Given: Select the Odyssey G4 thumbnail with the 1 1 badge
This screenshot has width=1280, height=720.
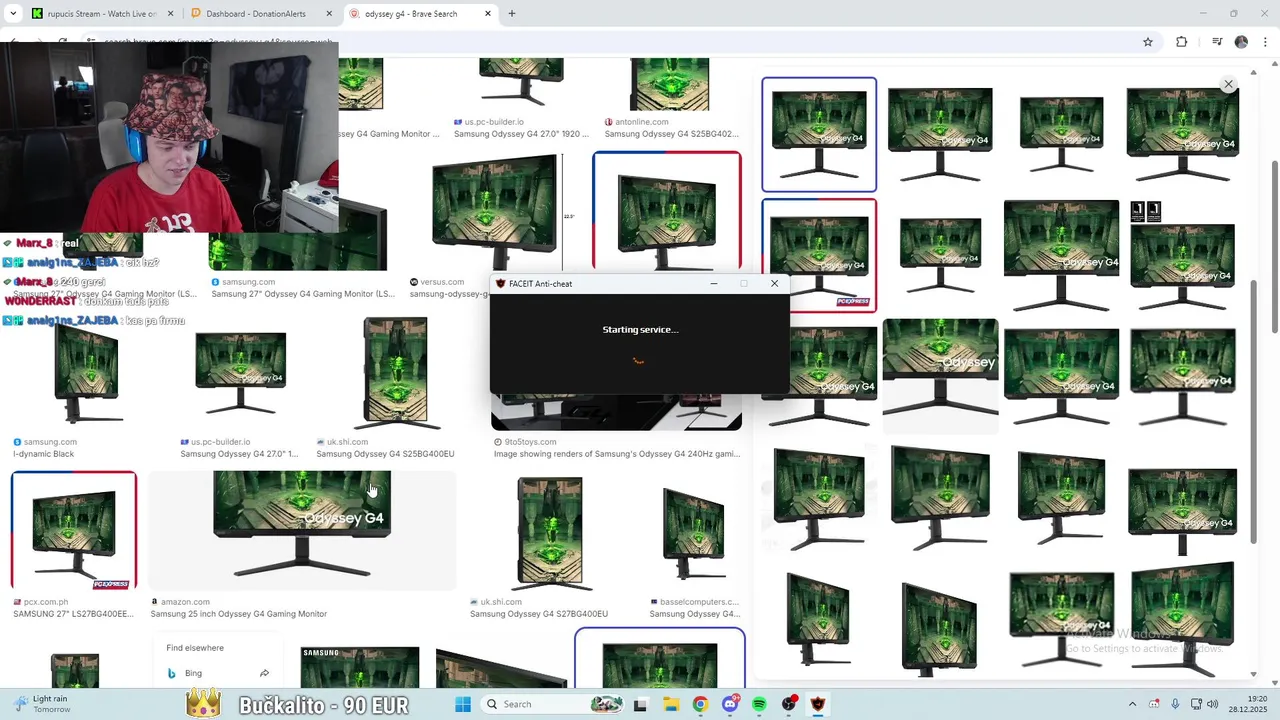Looking at the screenshot, I should (x=1182, y=255).
